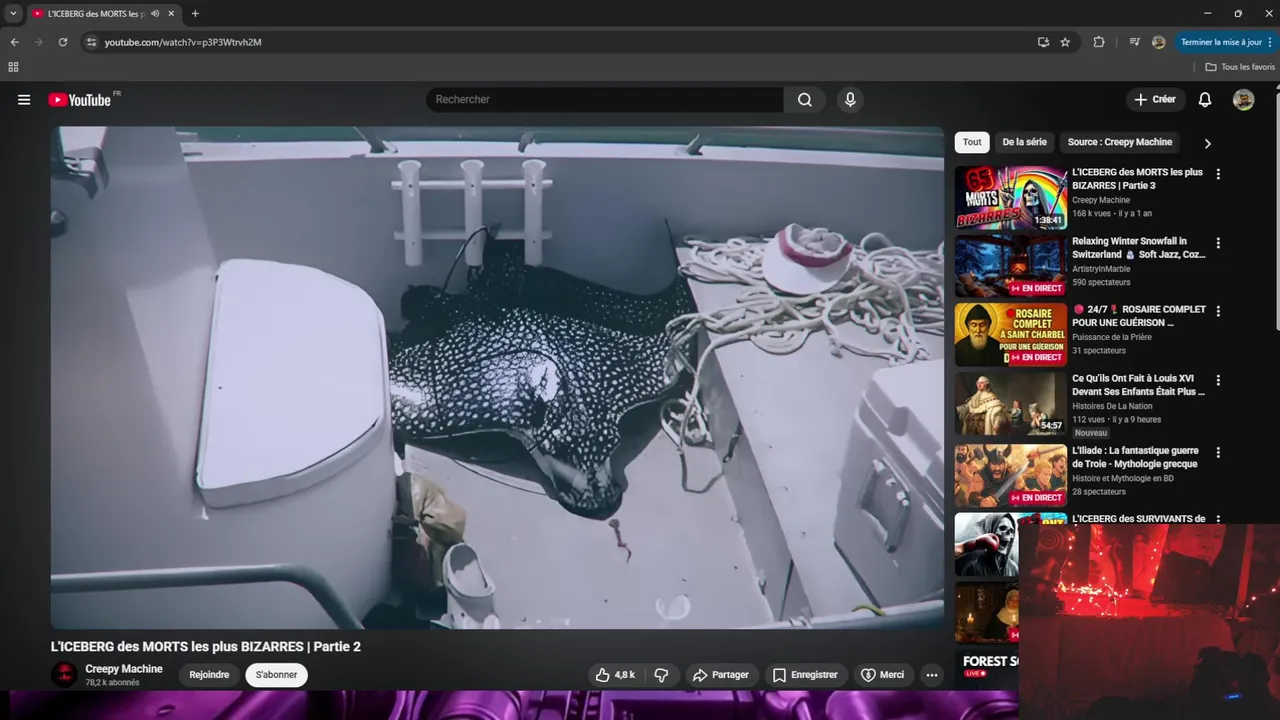Open the browser extensions puzzle icon
Viewport: 1280px width, 720px height.
(x=1099, y=42)
